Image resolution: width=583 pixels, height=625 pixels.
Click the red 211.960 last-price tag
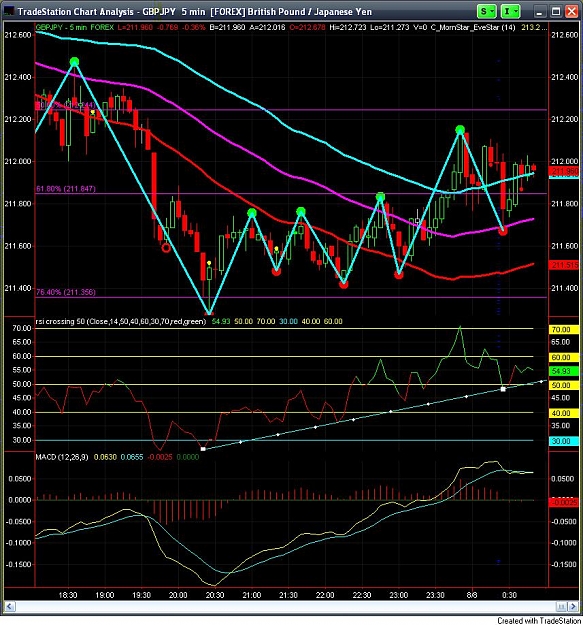(564, 172)
